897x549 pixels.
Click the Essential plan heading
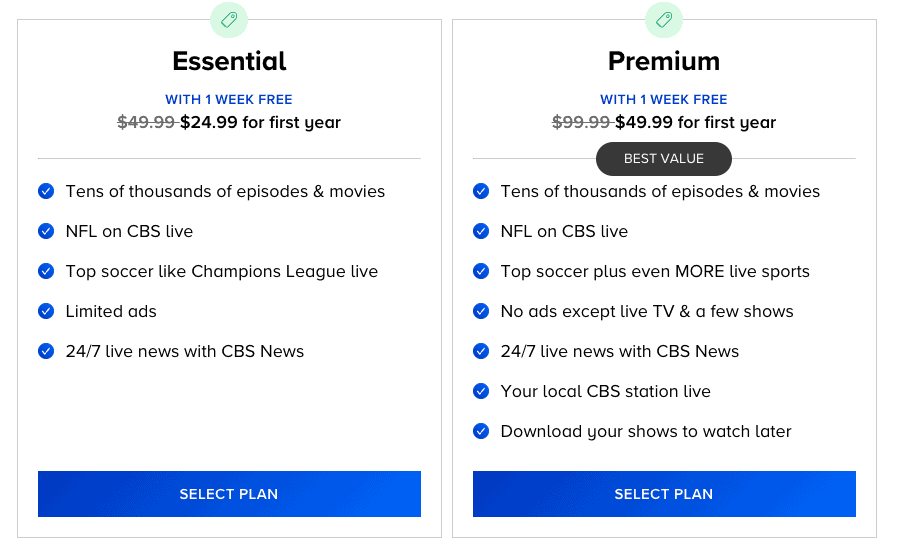coord(229,61)
